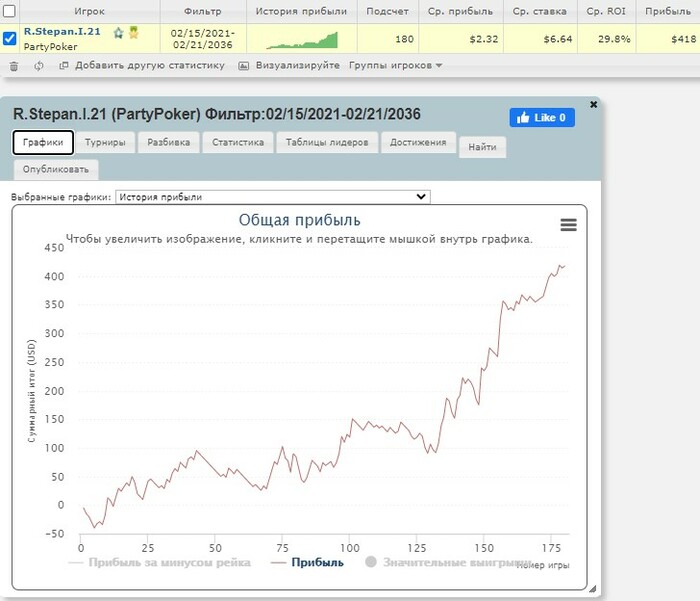This screenshot has width=700, height=601.
Task: Click the 02/15/2021-02/21/2036 filter cell
Action: [203, 39]
